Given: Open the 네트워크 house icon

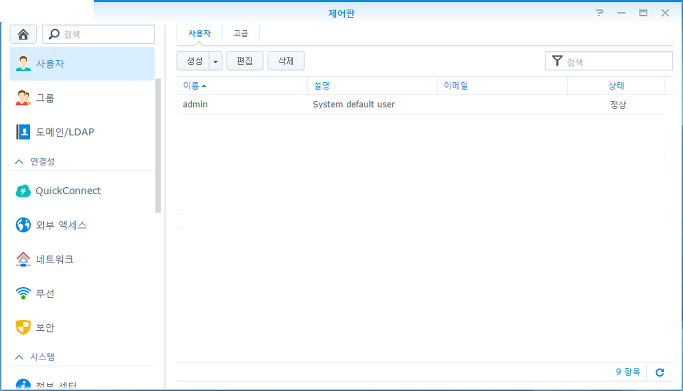Looking at the screenshot, I should coord(23,259).
